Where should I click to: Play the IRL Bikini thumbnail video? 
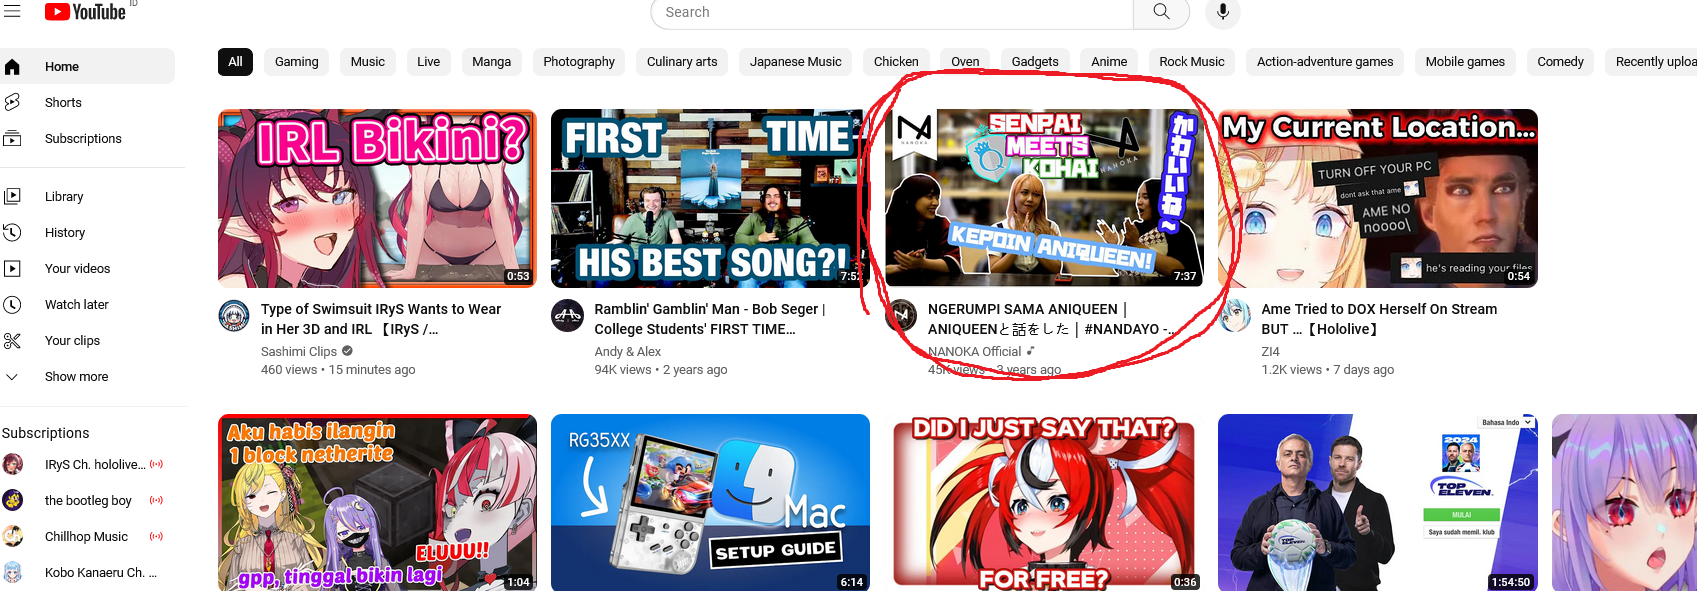(x=377, y=198)
